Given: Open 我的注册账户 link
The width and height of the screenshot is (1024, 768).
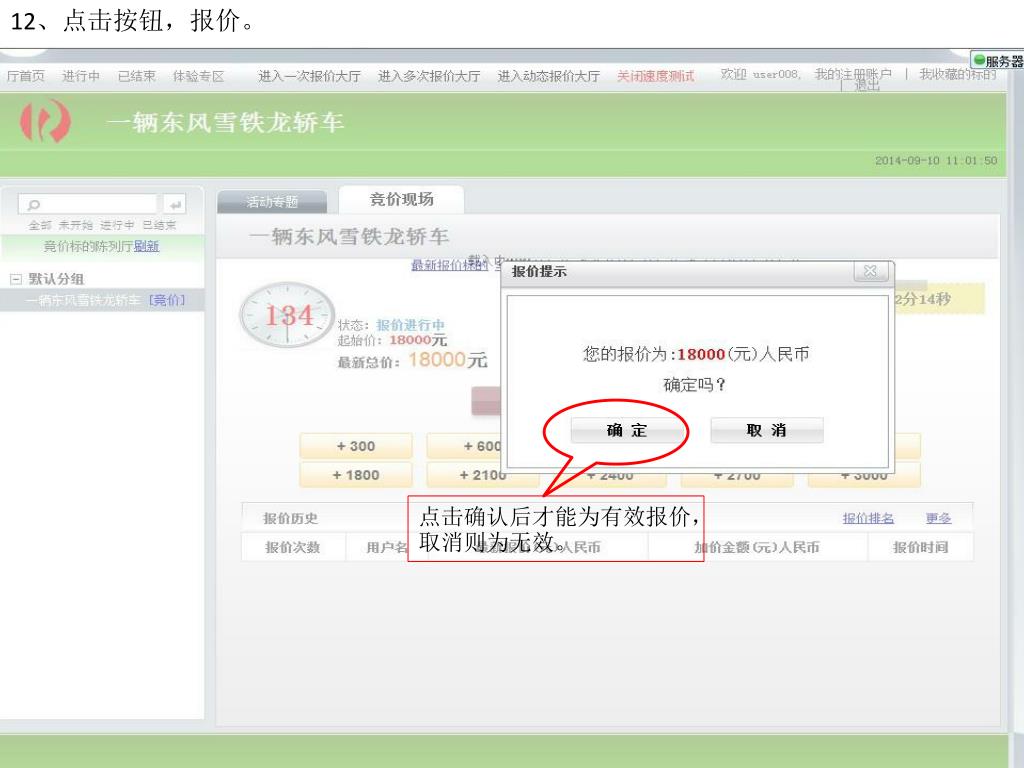Looking at the screenshot, I should click(x=853, y=74).
